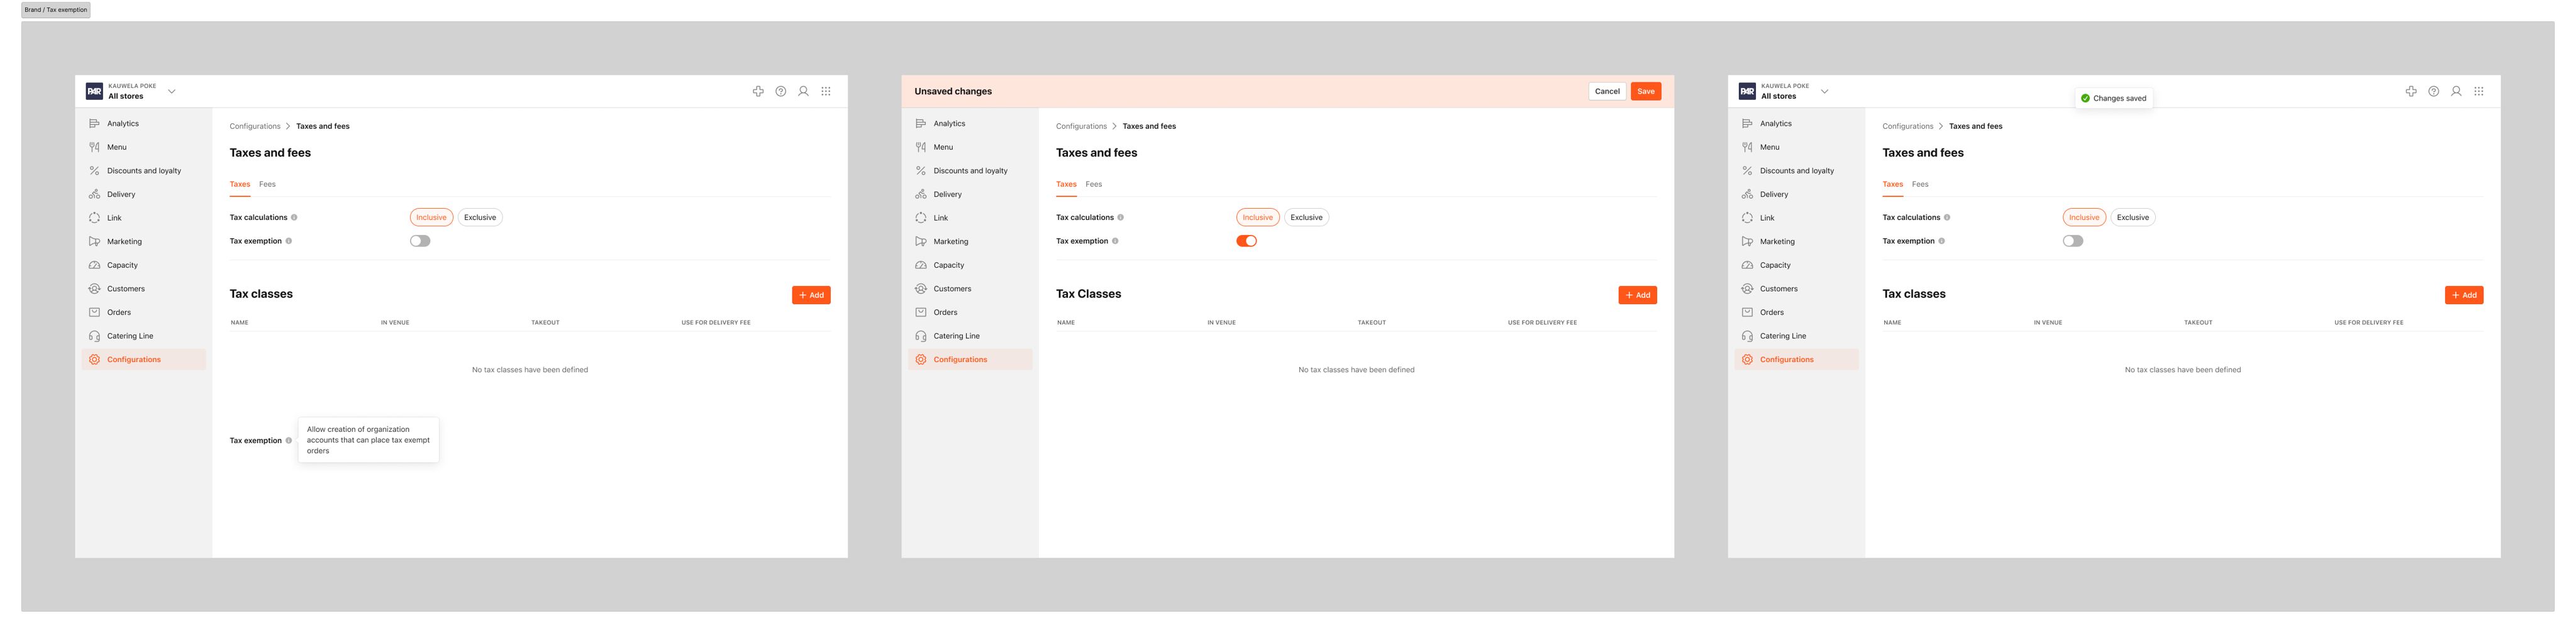
Task: Switch to Fees tab in left frame
Action: (267, 184)
